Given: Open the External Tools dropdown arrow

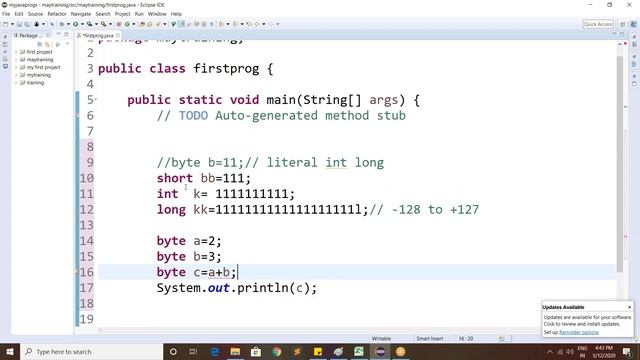Looking at the screenshot, I should [110, 24].
